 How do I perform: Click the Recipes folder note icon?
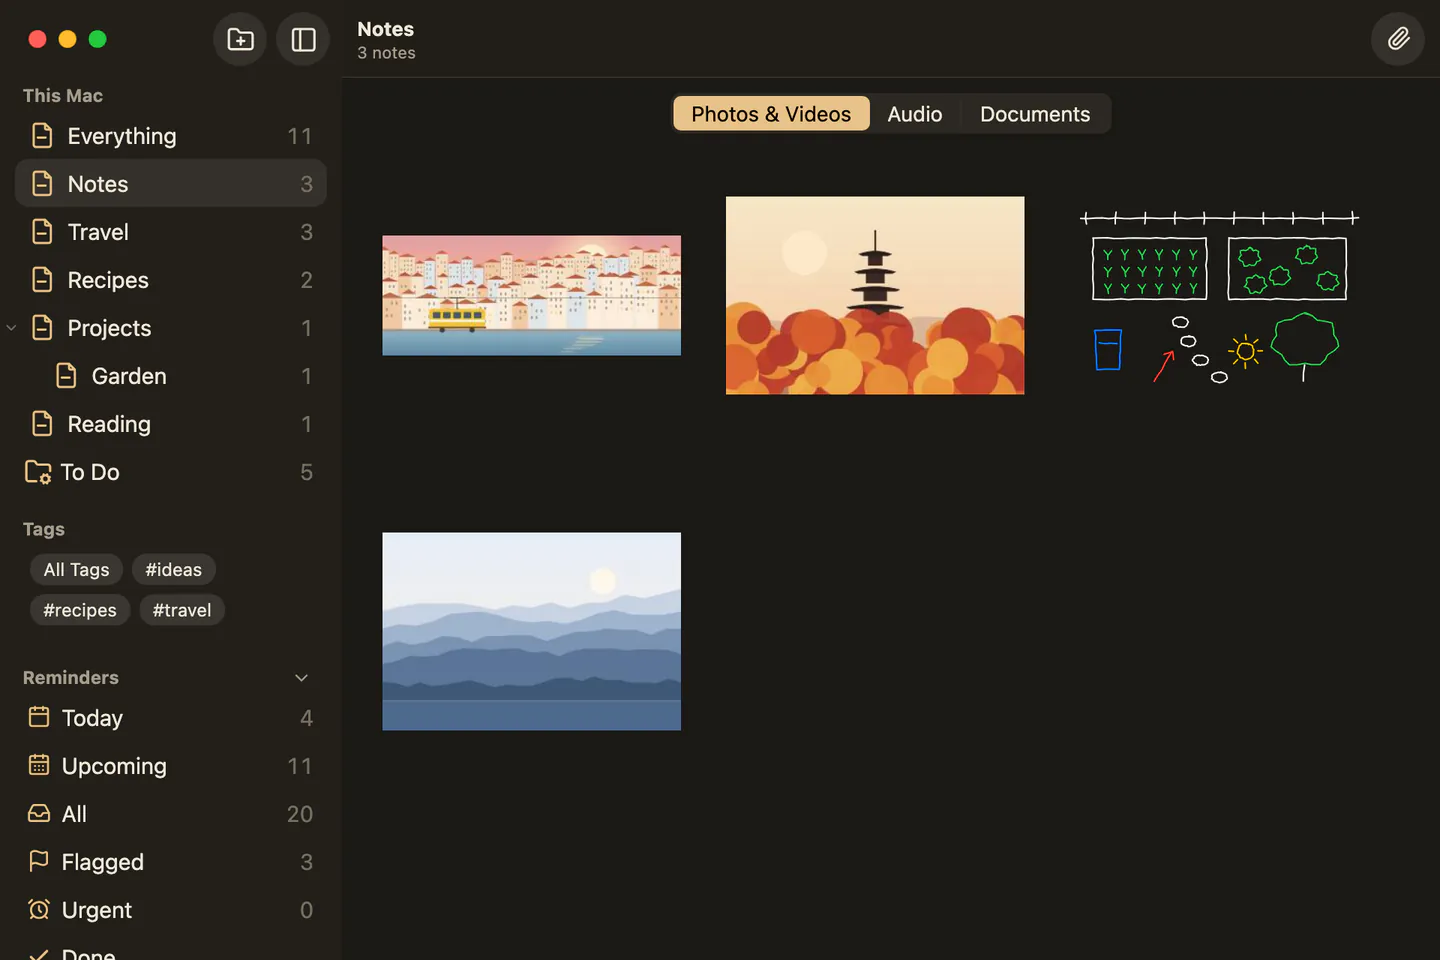pos(42,280)
